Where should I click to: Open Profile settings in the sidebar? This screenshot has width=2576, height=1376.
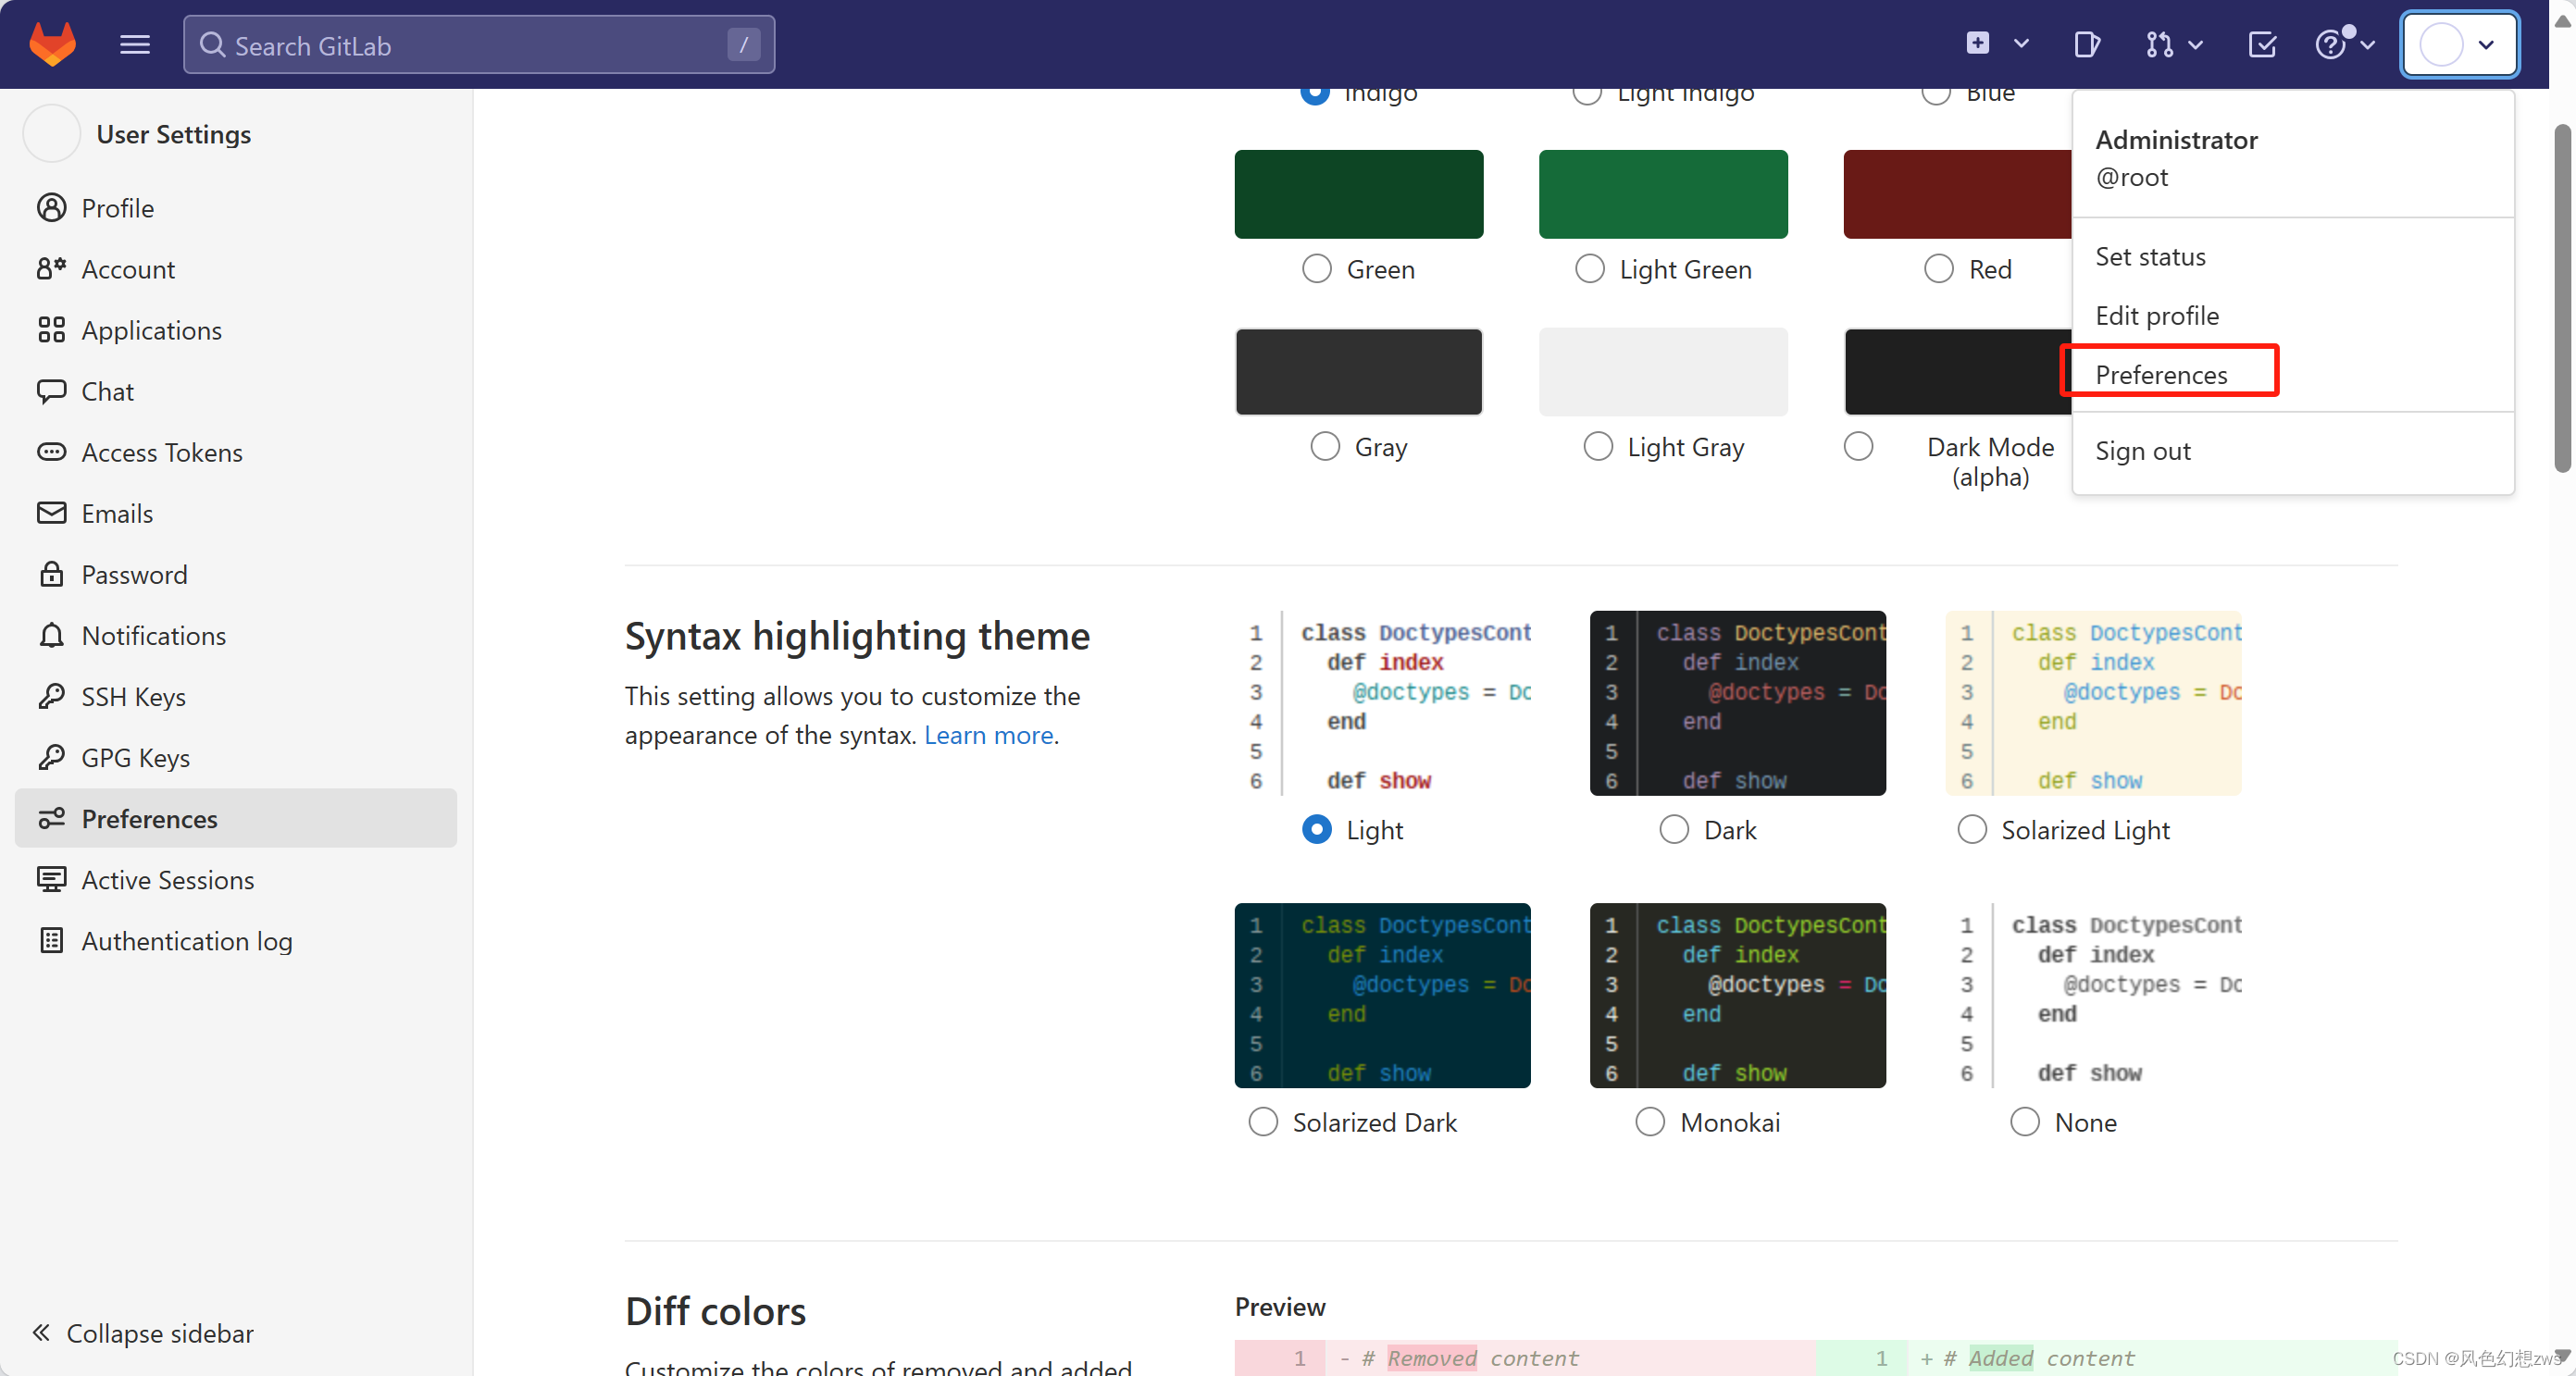coord(117,208)
